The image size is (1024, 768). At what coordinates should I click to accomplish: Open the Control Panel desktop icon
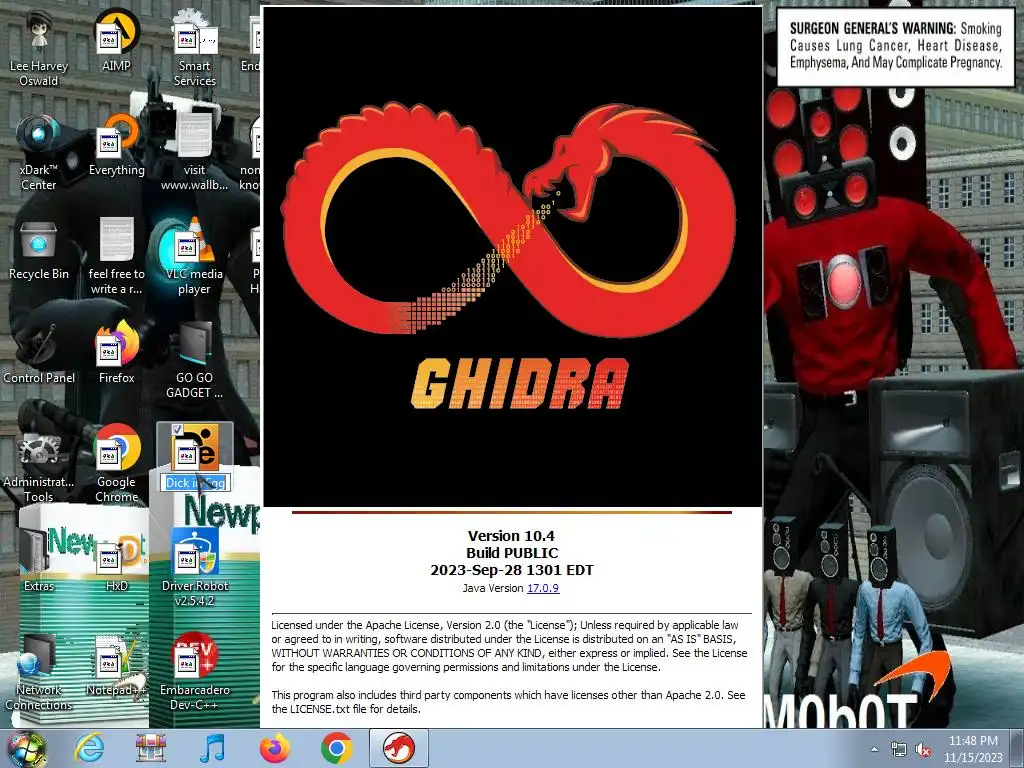pyautogui.click(x=39, y=353)
